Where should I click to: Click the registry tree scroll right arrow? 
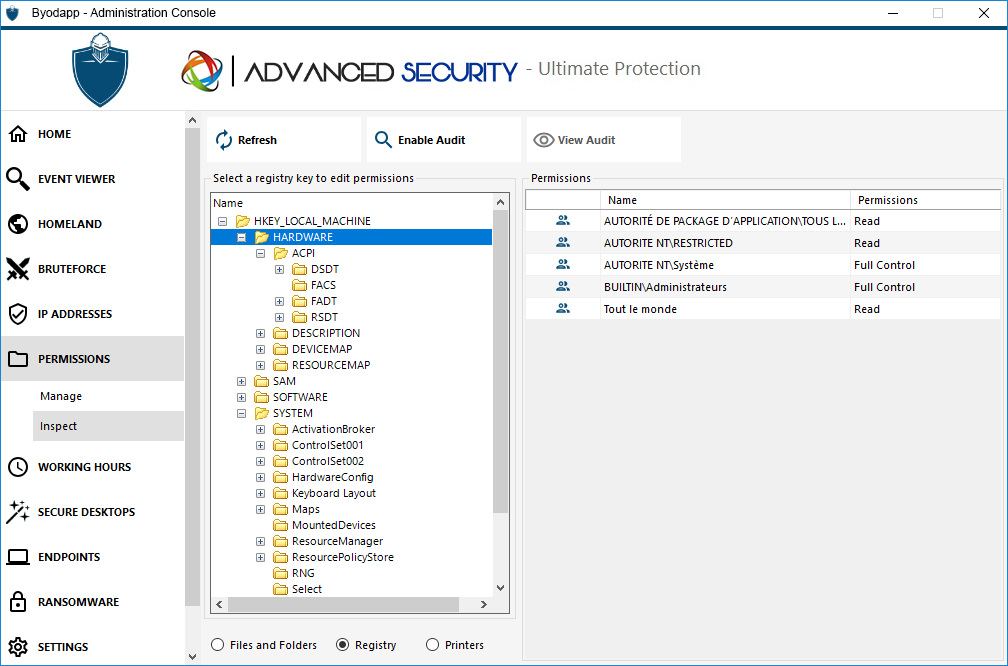[484, 604]
